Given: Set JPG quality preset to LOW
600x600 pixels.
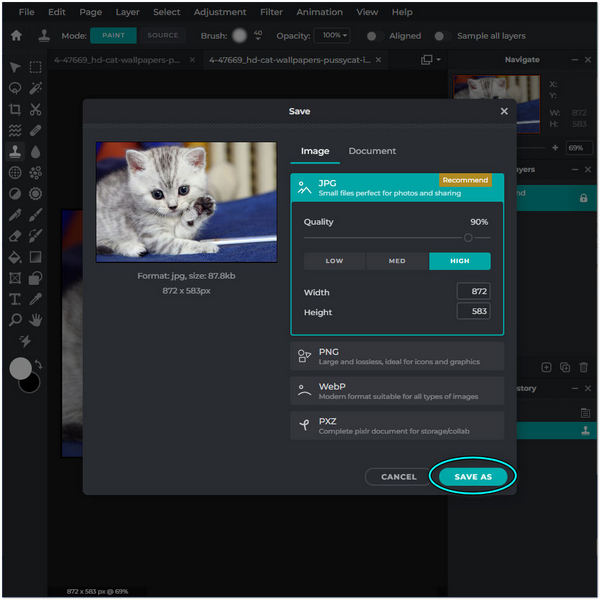Looking at the screenshot, I should [x=334, y=261].
